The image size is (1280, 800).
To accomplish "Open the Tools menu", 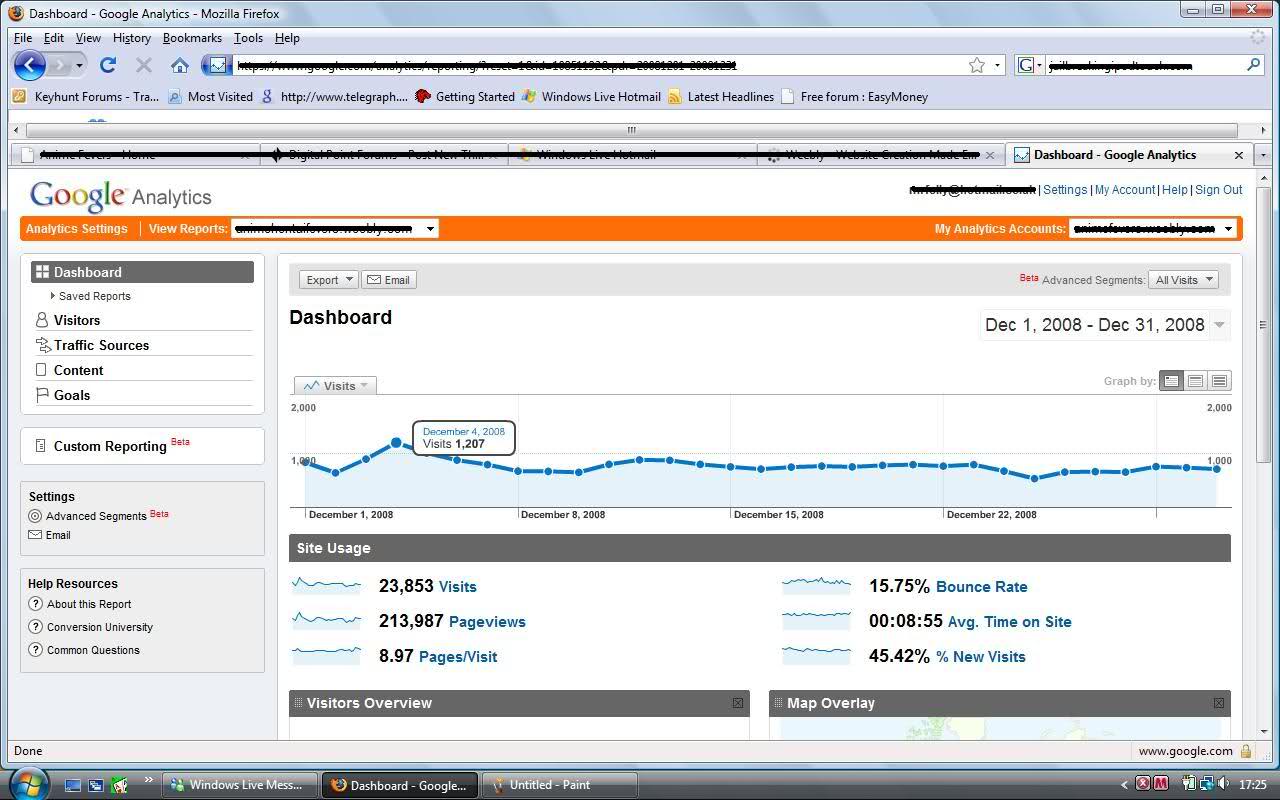I will point(248,38).
